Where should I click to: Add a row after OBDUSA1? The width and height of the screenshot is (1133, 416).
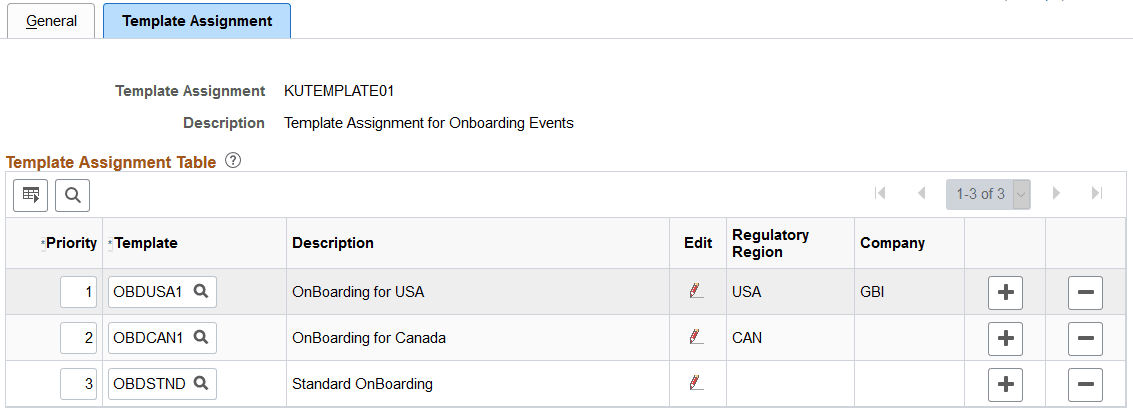point(1005,292)
